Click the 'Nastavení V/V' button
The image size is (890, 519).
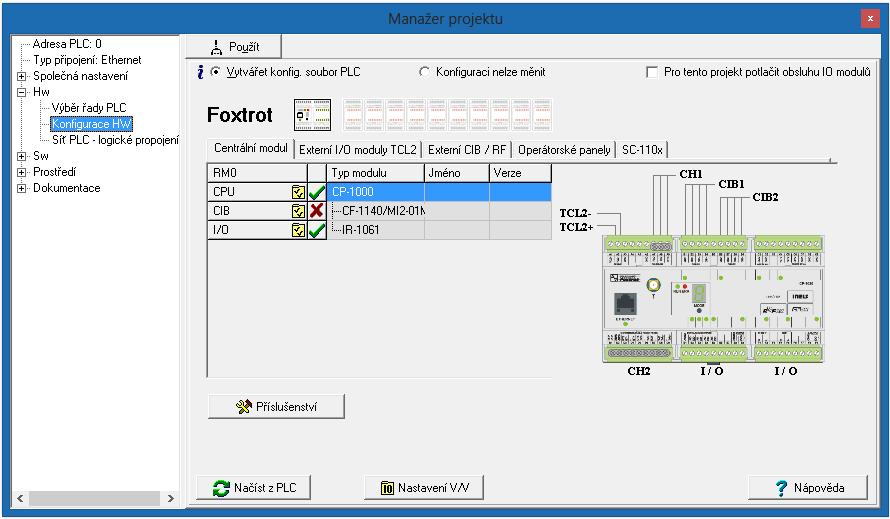pos(423,487)
